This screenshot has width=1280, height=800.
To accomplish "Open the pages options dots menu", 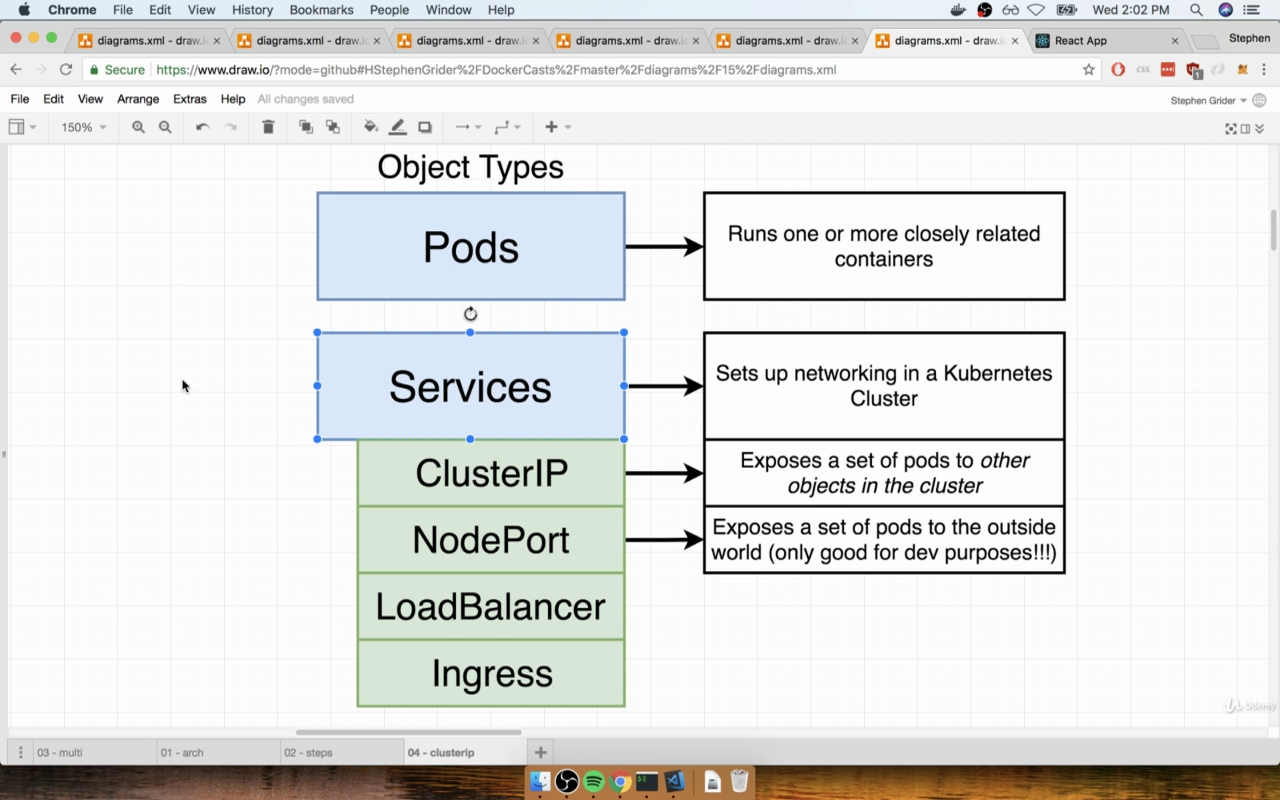I will click(20, 752).
